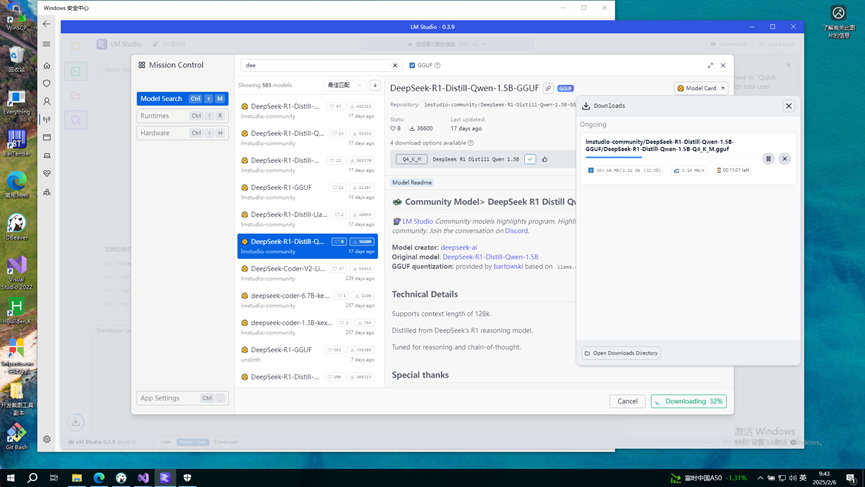The height and width of the screenshot is (487, 865).
Task: Open Windows Start menu
Action: [x=10, y=478]
